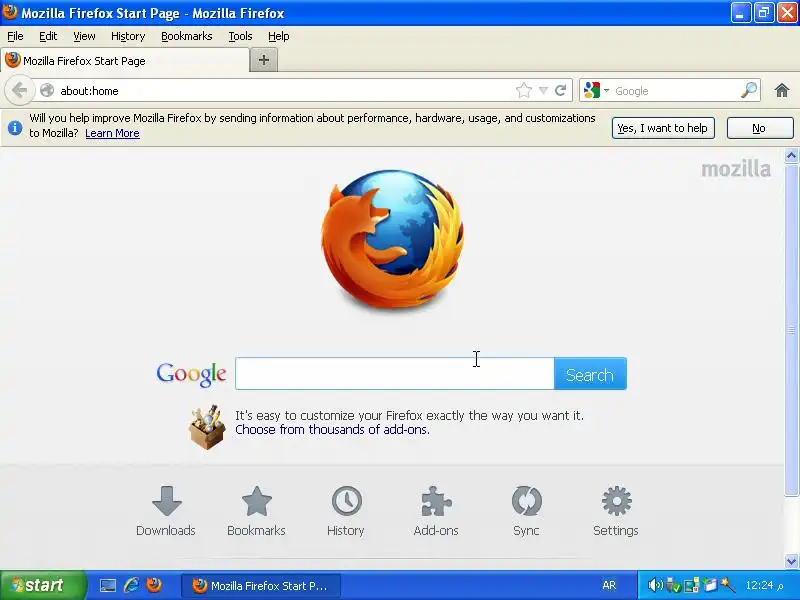Viewport: 800px width, 600px height.
Task: Click the No button in the notification bar
Action: 760,128
